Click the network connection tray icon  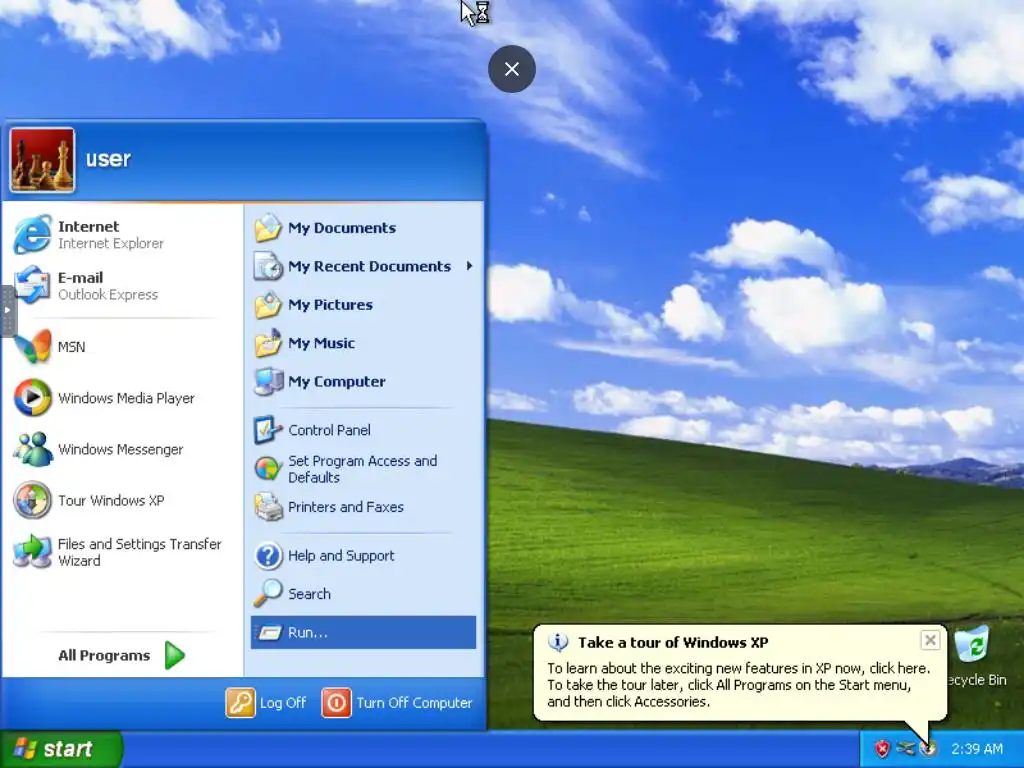tap(905, 748)
